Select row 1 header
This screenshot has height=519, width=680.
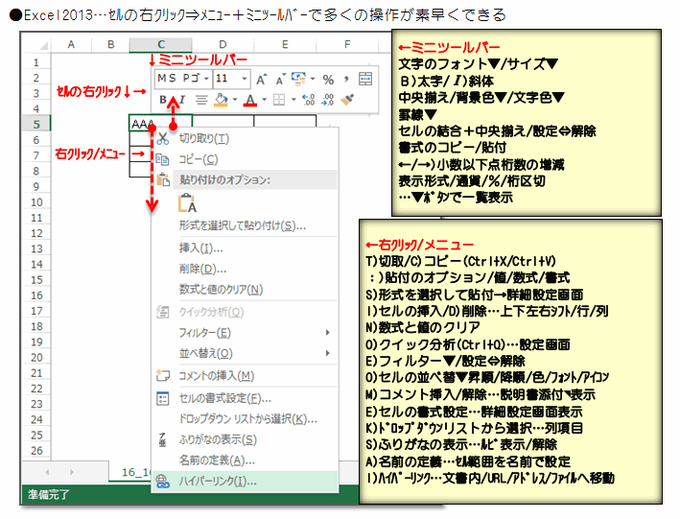point(36,62)
